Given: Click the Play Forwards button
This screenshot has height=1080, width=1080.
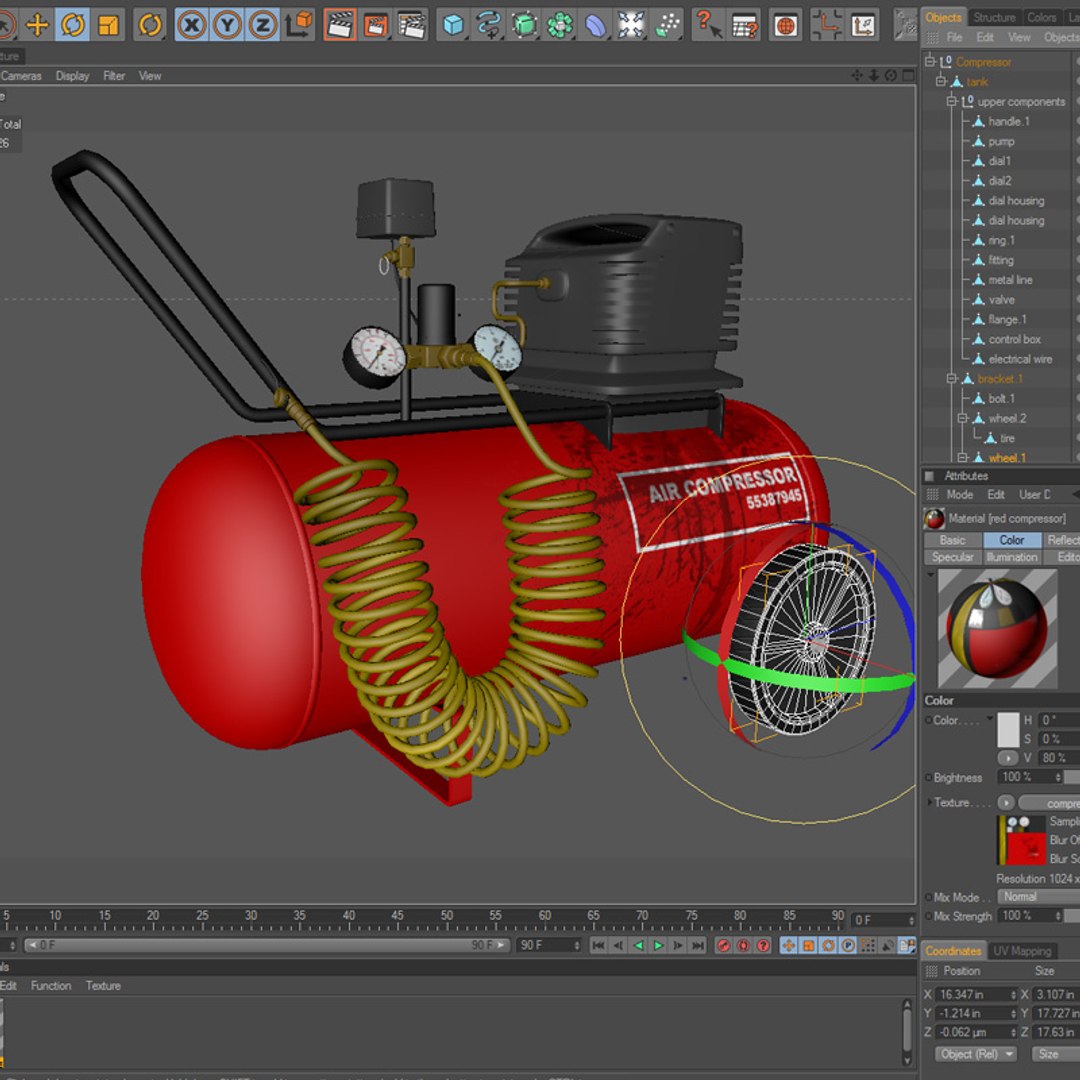Looking at the screenshot, I should point(658,946).
